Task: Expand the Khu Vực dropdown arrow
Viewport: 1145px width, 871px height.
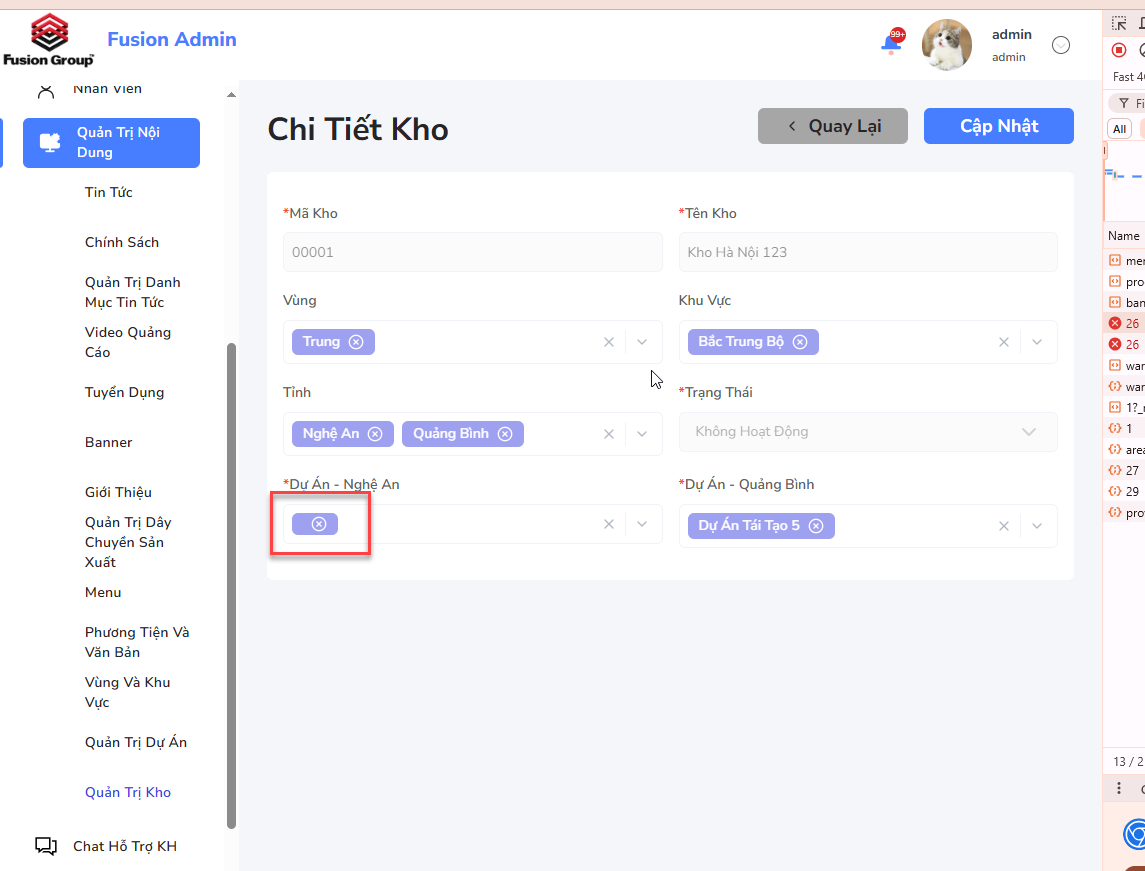Action: point(1037,342)
